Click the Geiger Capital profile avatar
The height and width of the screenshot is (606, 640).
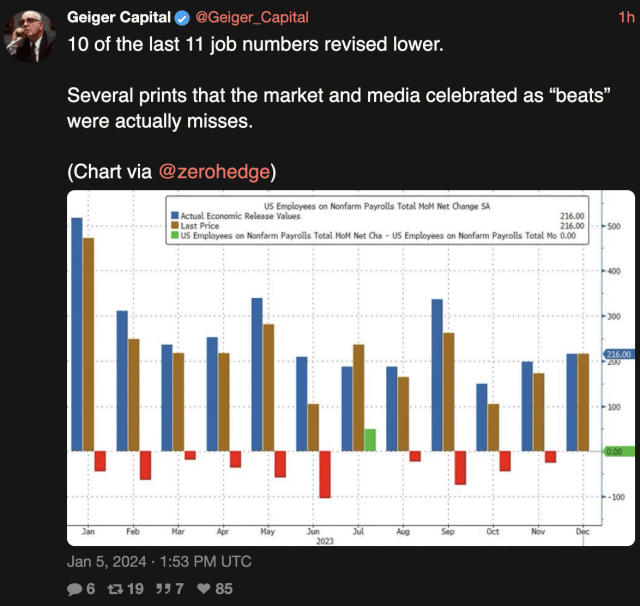pos(30,36)
